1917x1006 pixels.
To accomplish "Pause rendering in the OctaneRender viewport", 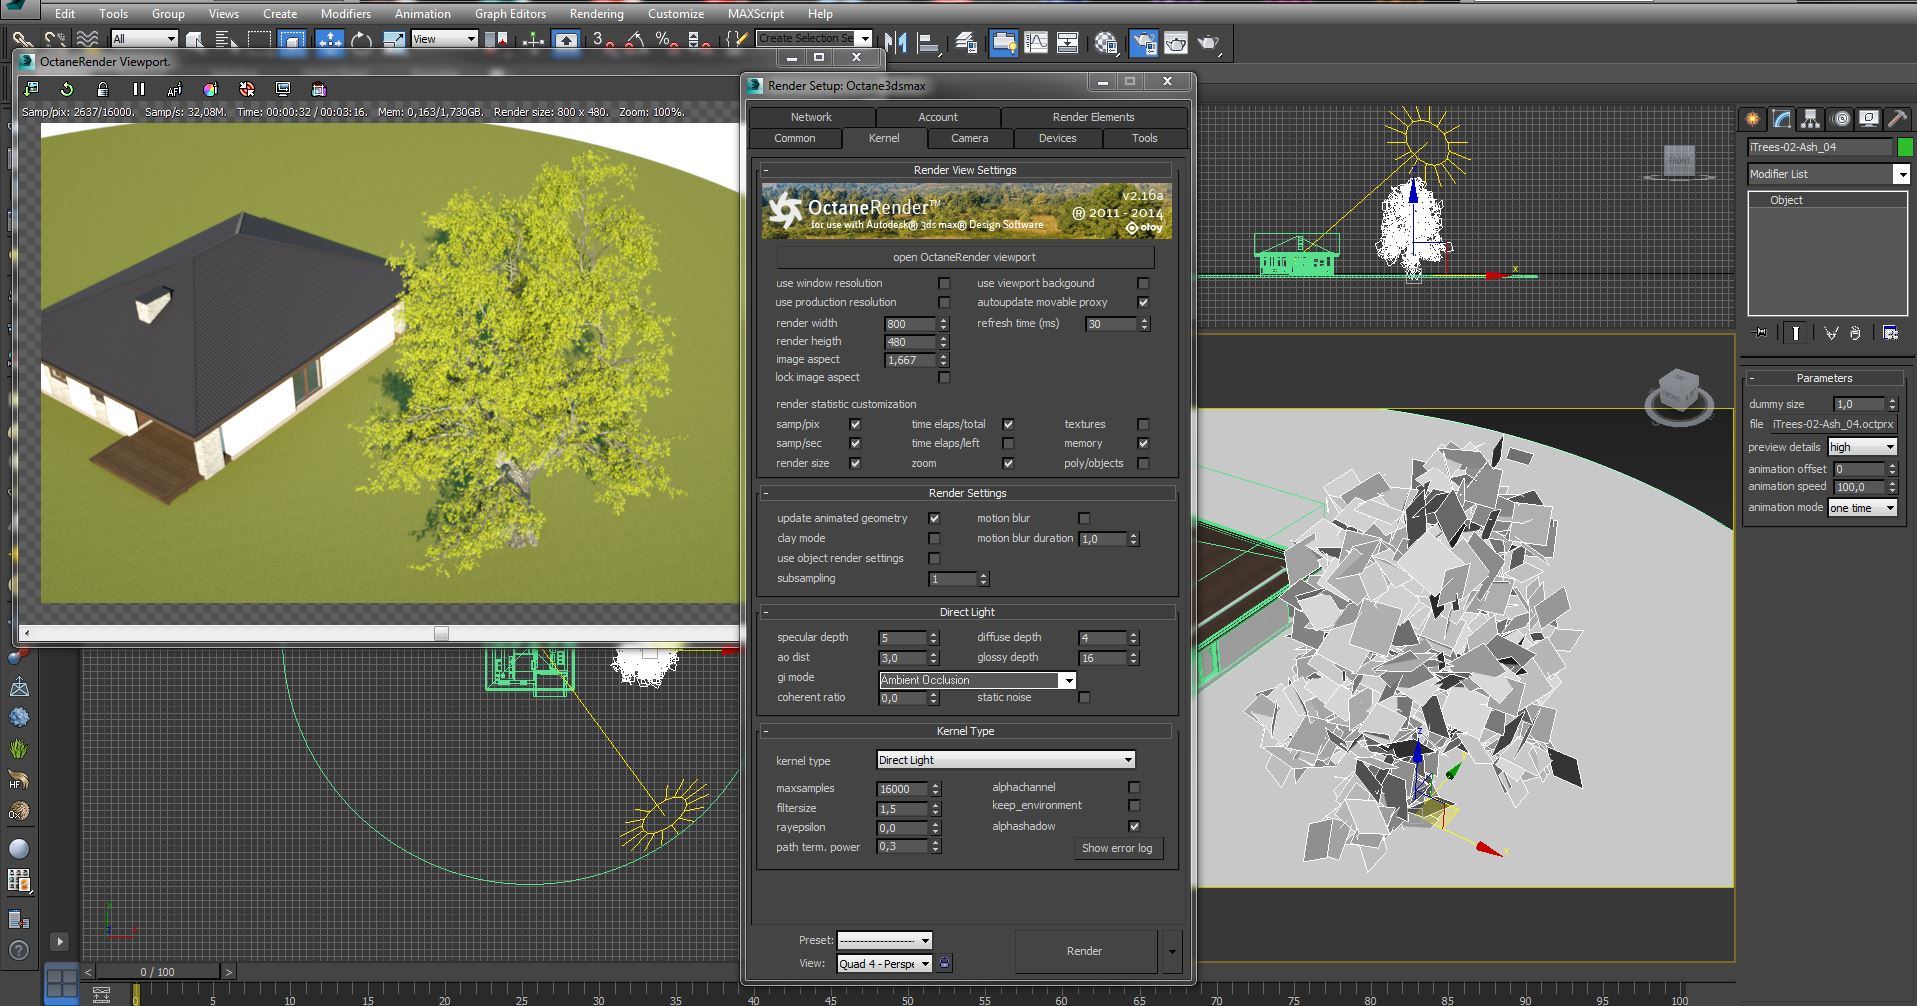I will [139, 89].
